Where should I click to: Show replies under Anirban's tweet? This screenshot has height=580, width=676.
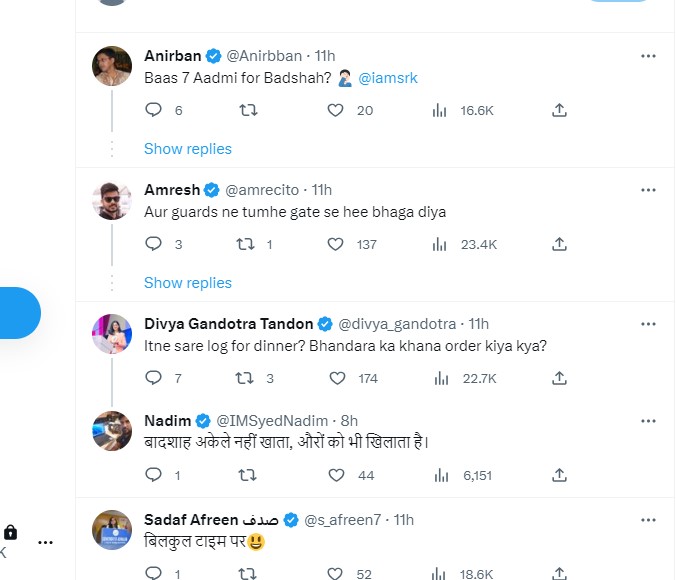tap(187, 149)
